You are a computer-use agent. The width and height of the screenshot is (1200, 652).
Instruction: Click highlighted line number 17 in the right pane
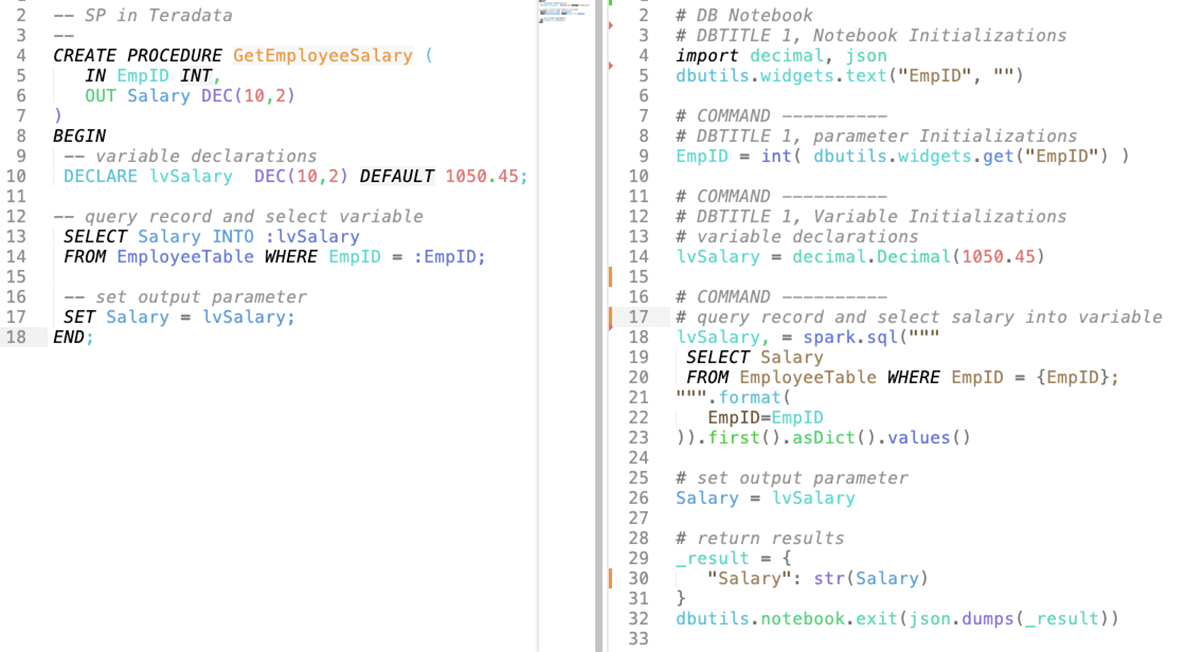coord(638,317)
